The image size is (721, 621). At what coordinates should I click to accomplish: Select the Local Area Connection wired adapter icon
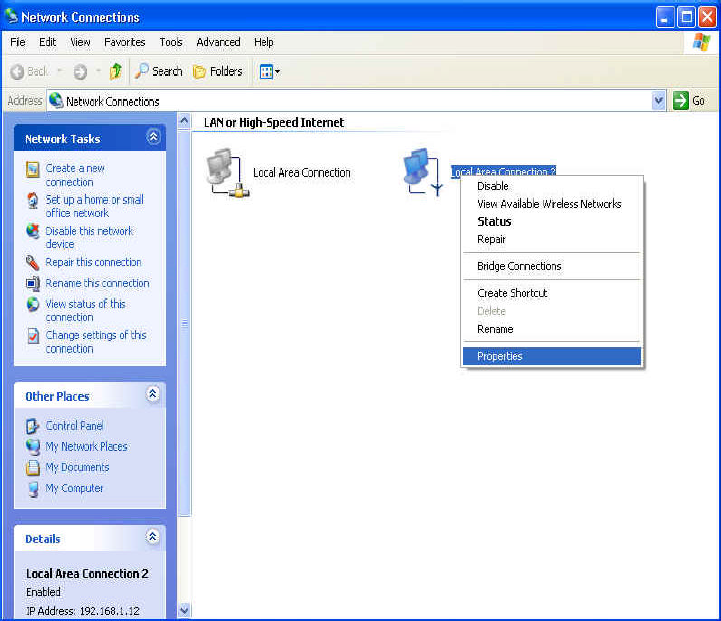(x=228, y=173)
